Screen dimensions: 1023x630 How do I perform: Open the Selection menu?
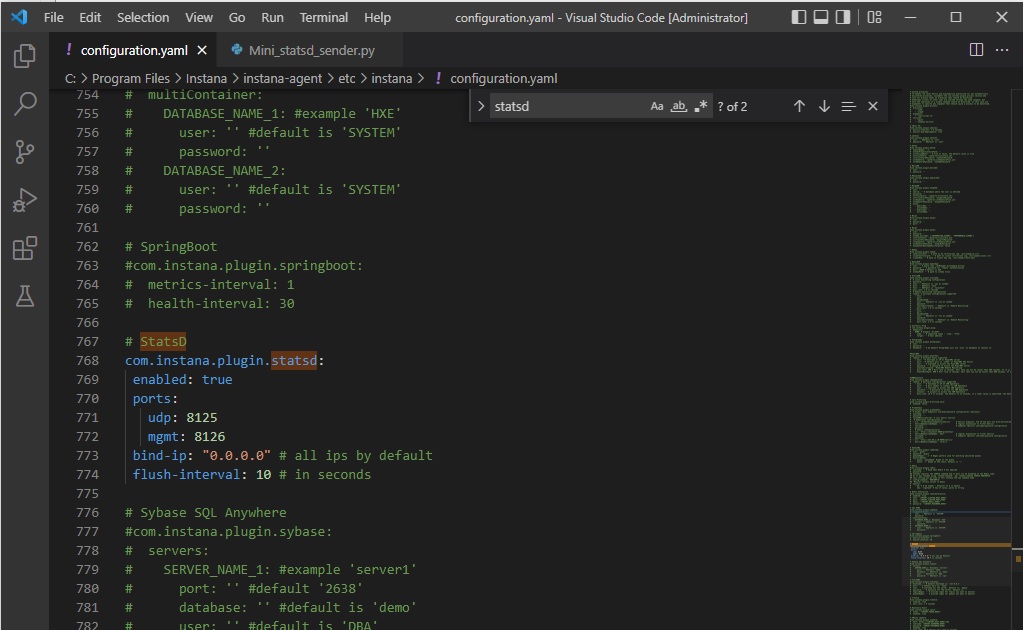click(143, 18)
